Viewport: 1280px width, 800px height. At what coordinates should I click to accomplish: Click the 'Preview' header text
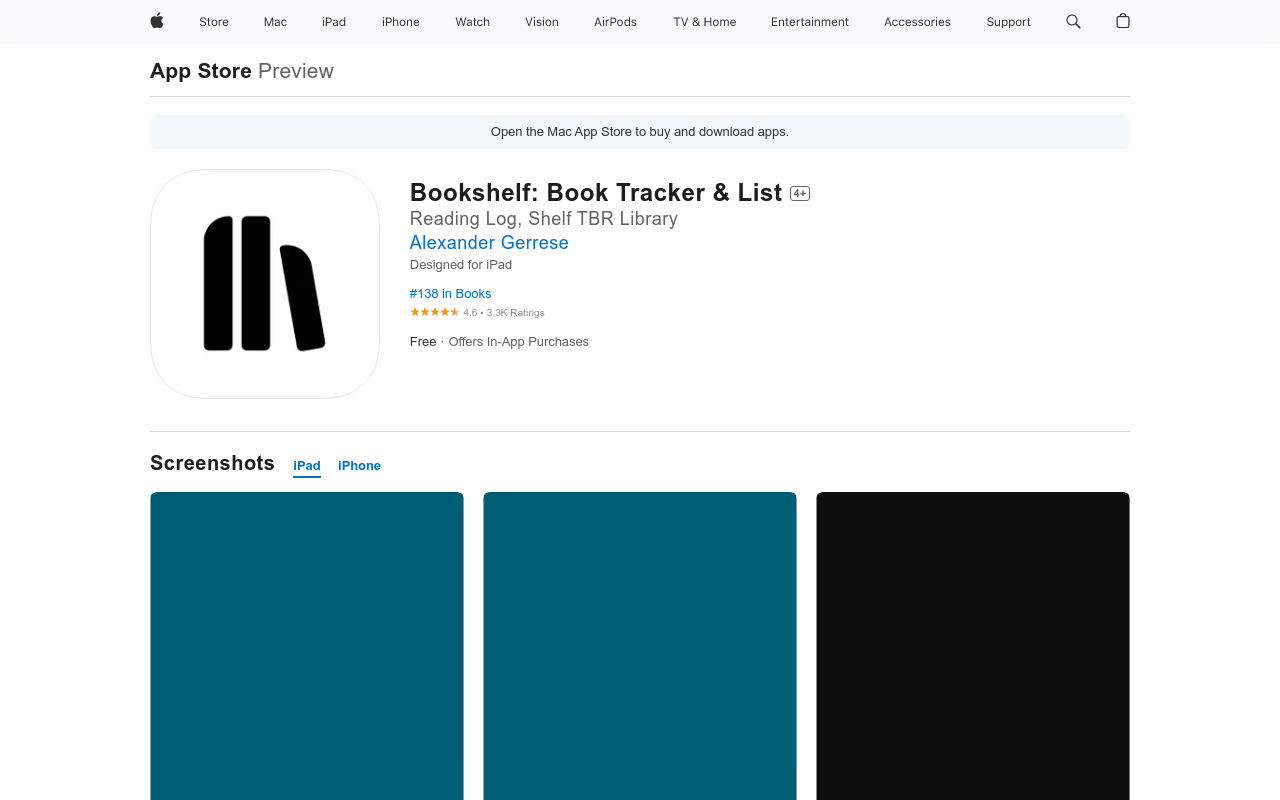(x=296, y=71)
